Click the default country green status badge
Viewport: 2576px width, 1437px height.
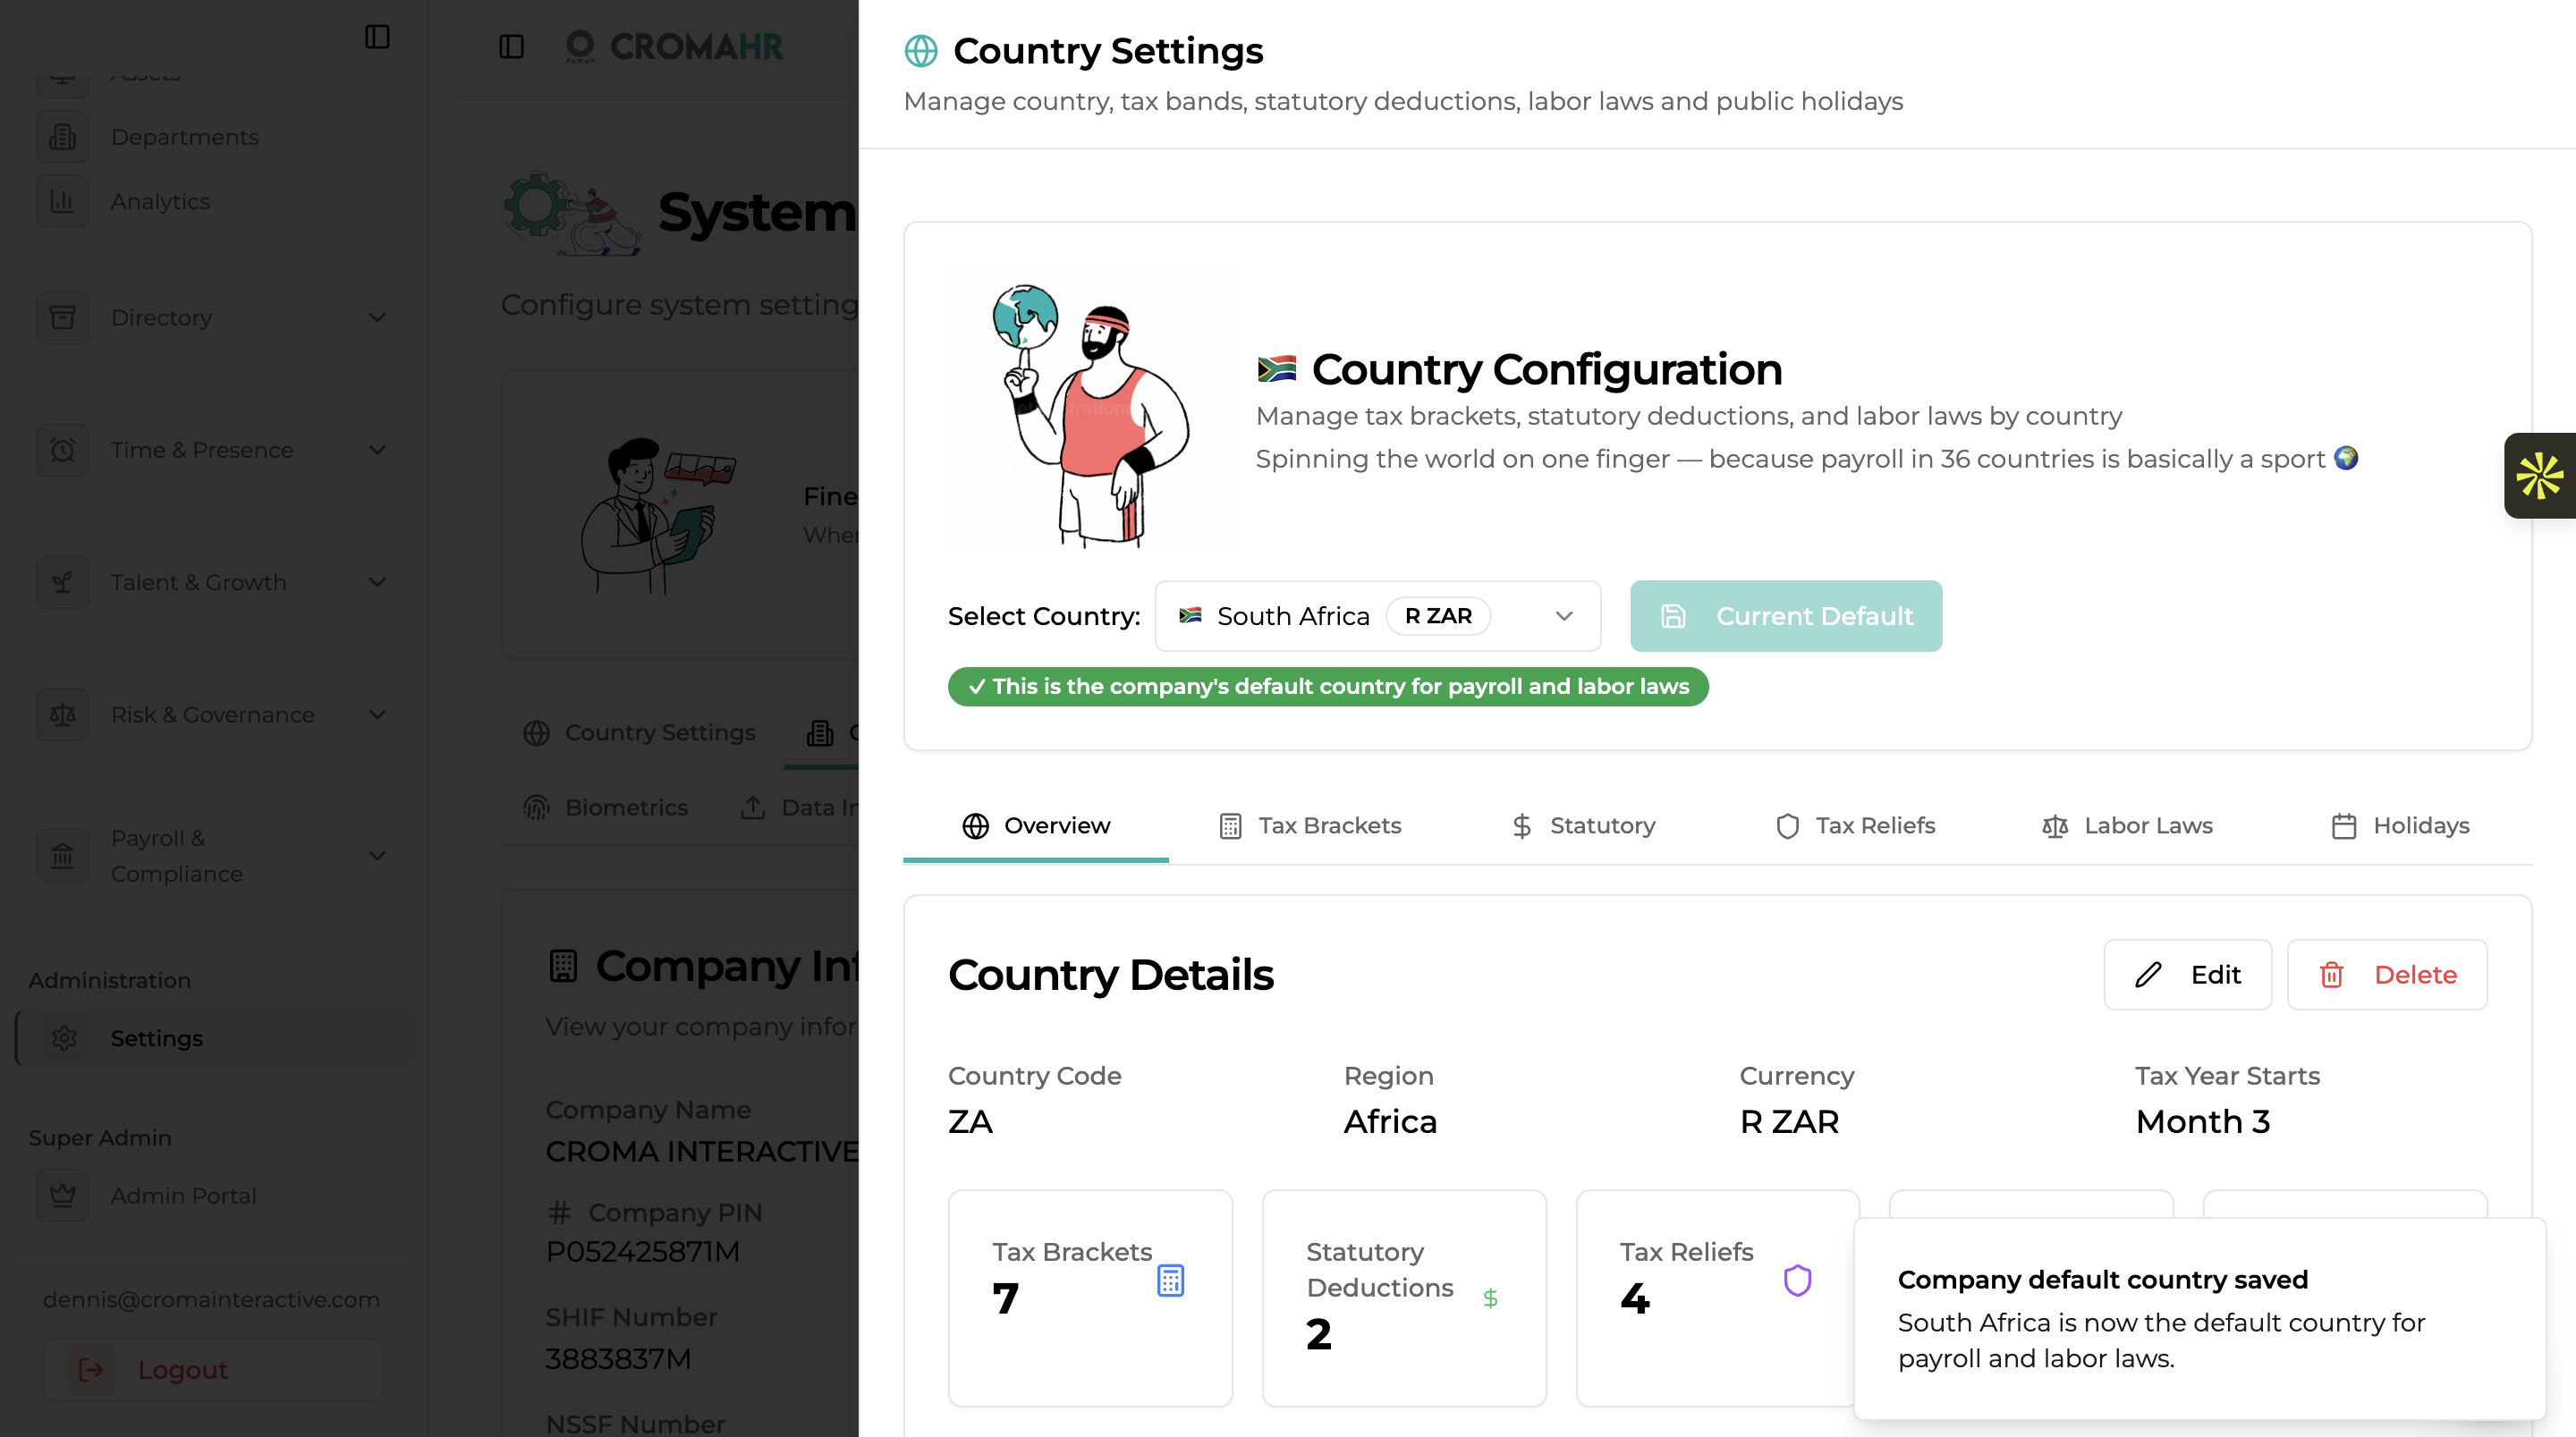(1328, 686)
